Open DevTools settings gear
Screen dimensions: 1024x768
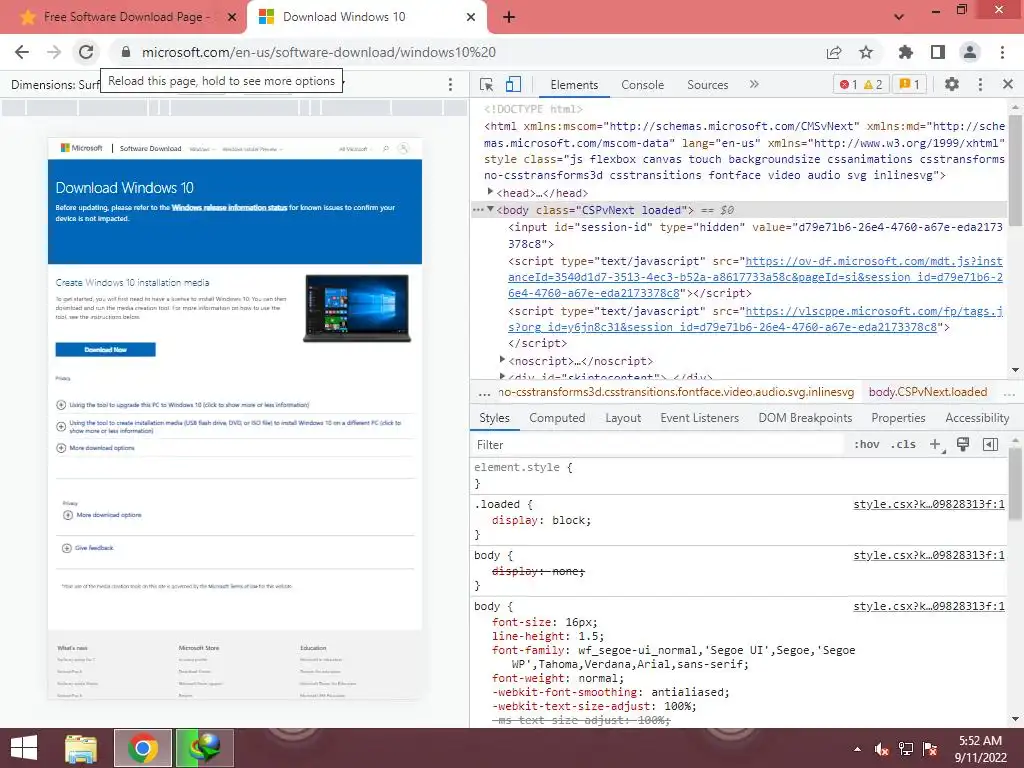pos(952,84)
